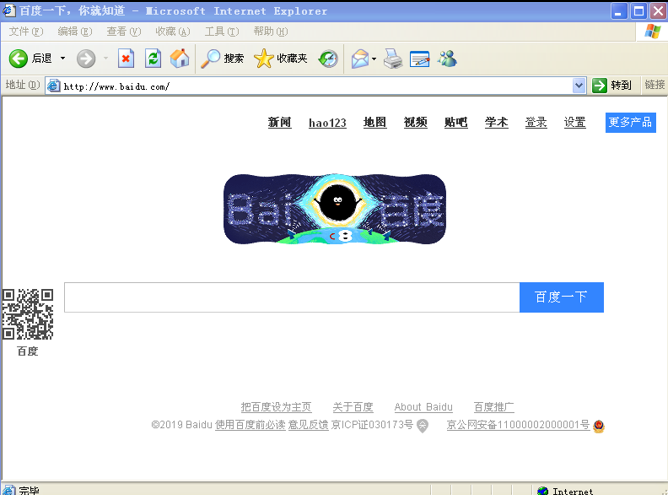
Task: Click the Print icon
Action: click(x=393, y=59)
